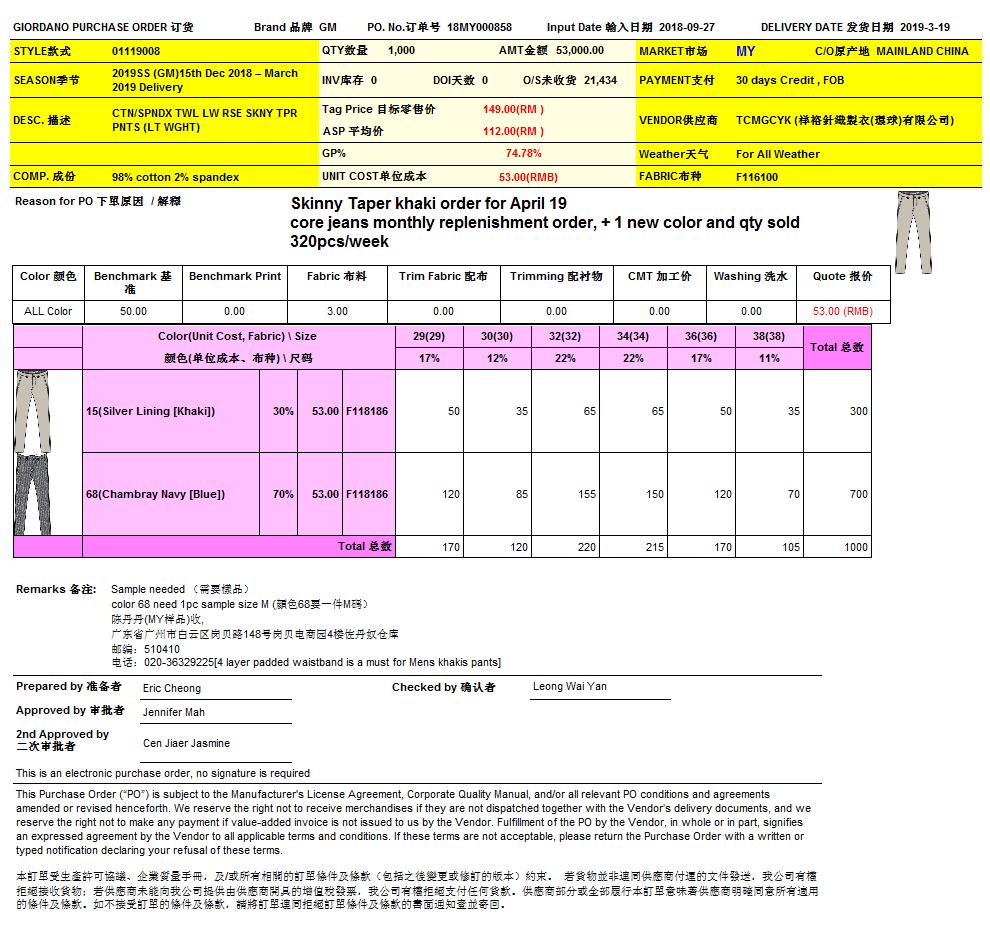
Task: Select the Quote cell 53.00 (RMB)
Action: (842, 311)
